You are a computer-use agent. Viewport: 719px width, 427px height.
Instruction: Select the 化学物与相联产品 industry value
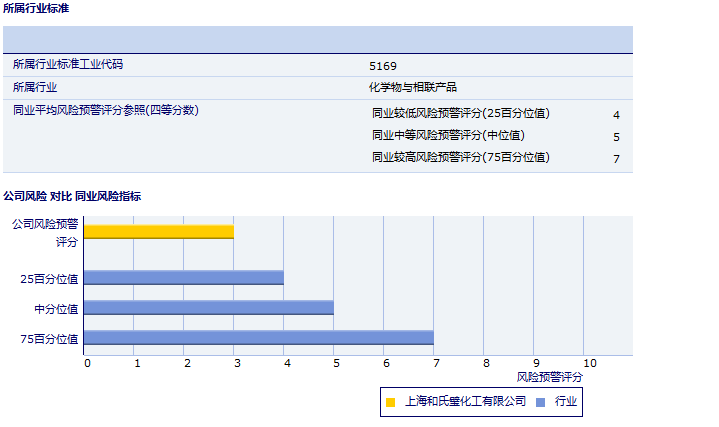tap(413, 88)
